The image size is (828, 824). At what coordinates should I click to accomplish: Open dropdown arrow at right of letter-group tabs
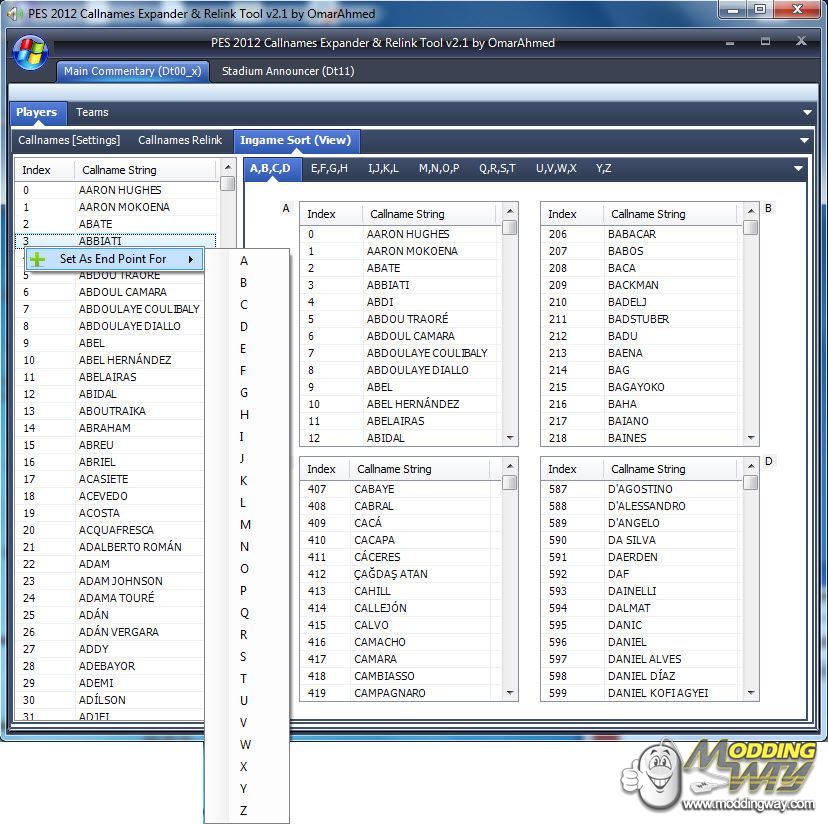click(798, 169)
